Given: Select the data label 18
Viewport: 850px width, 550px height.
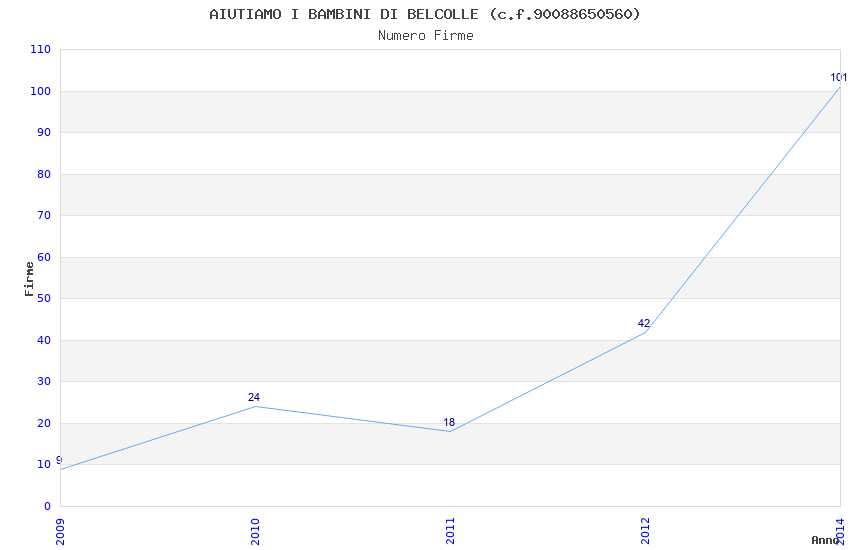Looking at the screenshot, I should [449, 422].
